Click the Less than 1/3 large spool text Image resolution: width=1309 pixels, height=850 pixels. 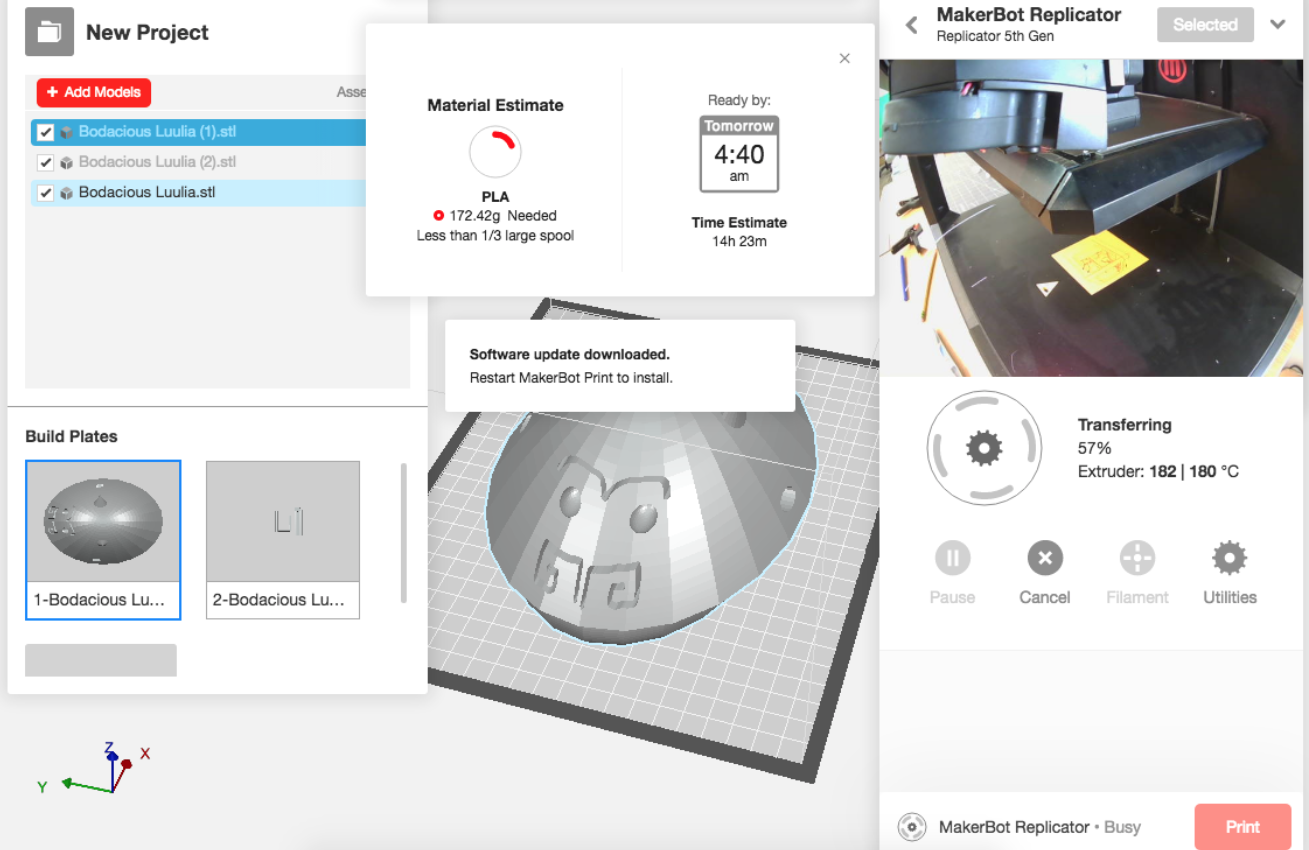coord(495,236)
